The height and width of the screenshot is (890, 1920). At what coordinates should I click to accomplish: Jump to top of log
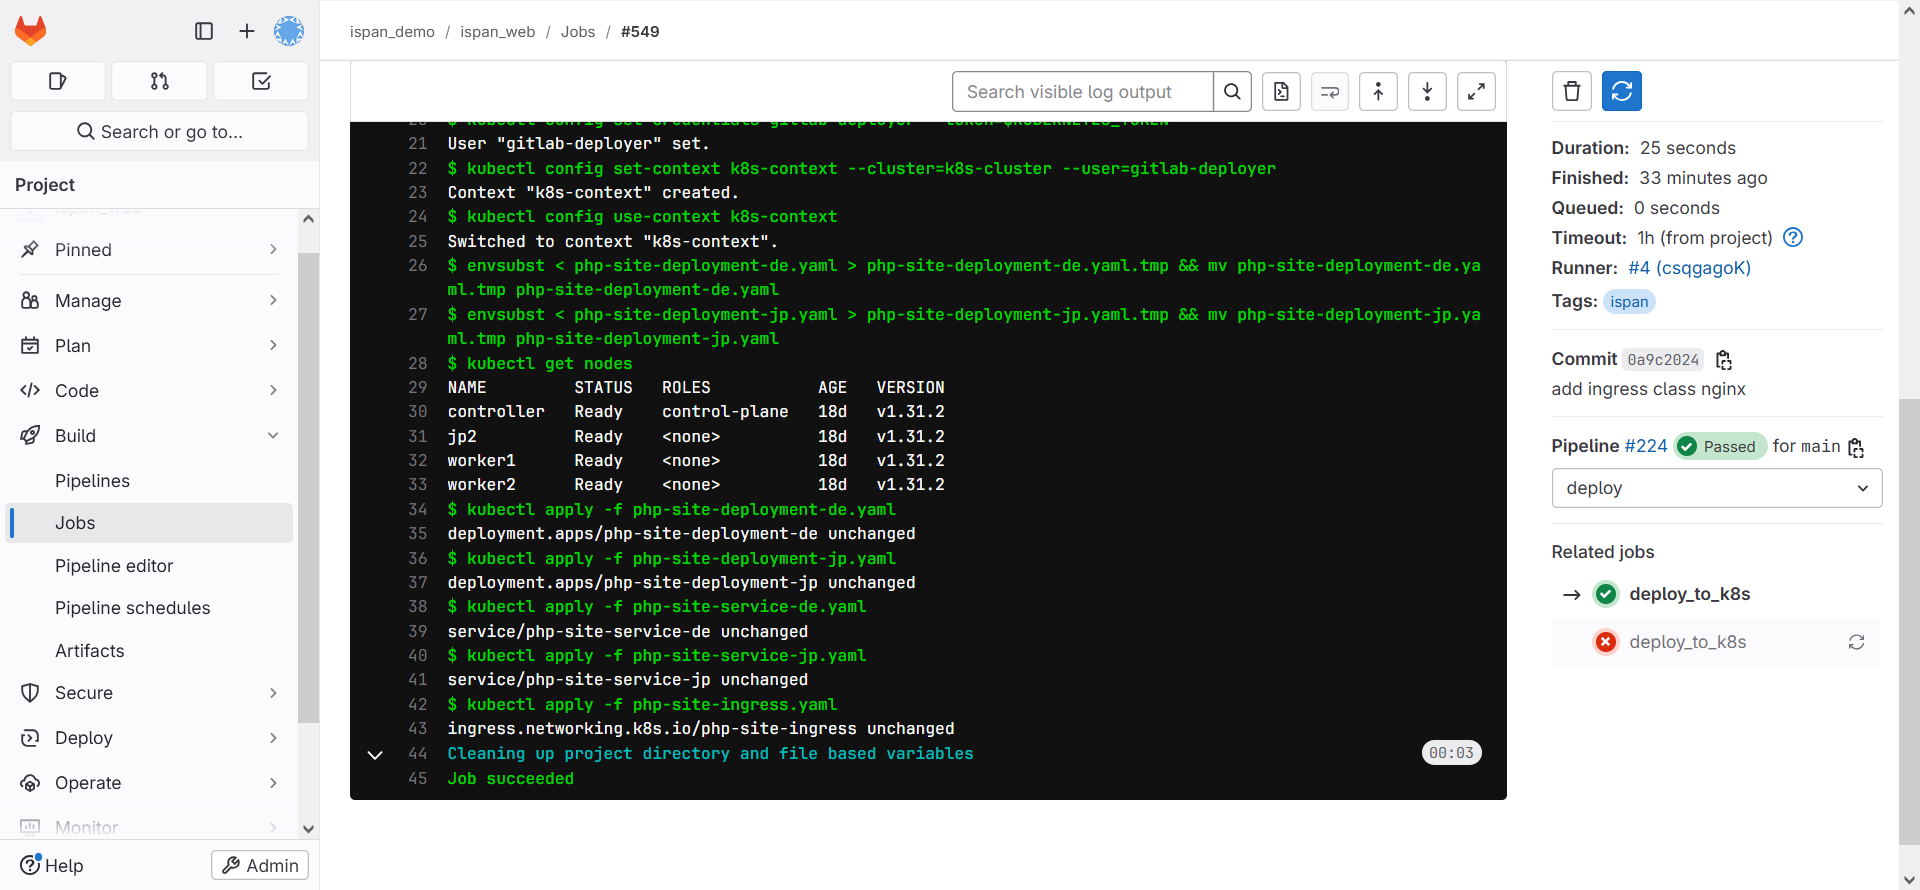click(x=1378, y=92)
